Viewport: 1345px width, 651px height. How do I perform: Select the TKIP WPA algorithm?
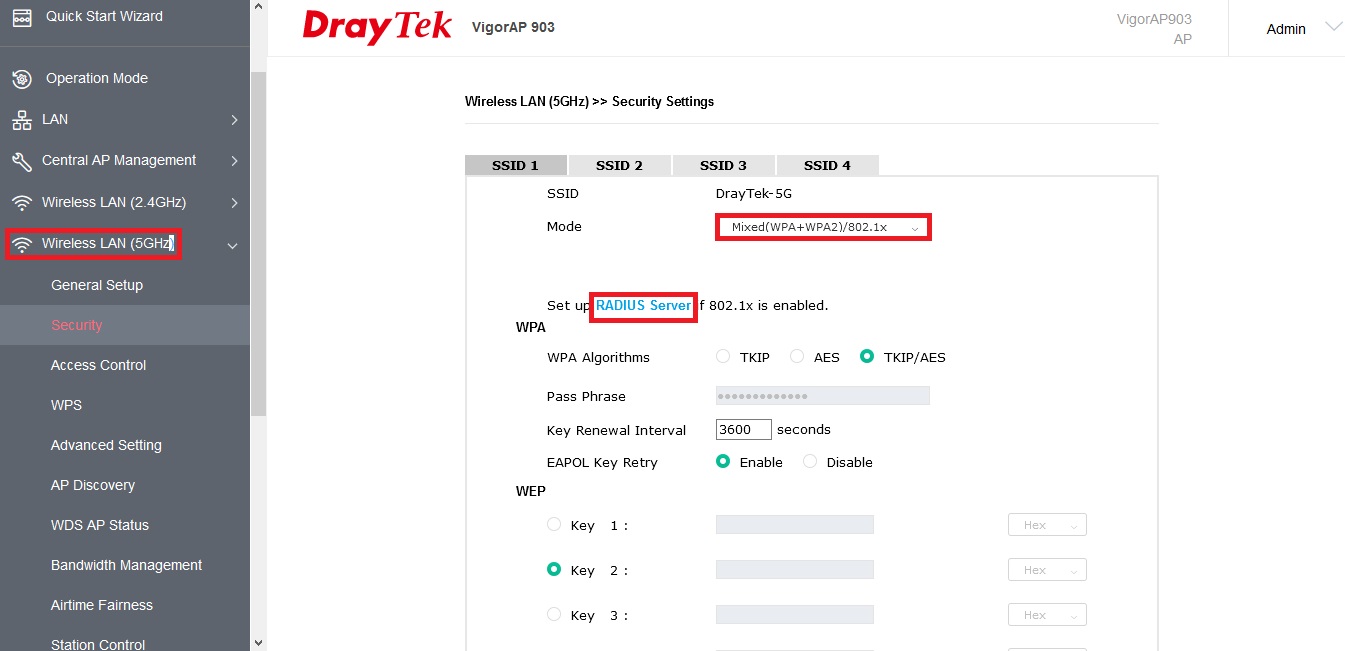(723, 357)
